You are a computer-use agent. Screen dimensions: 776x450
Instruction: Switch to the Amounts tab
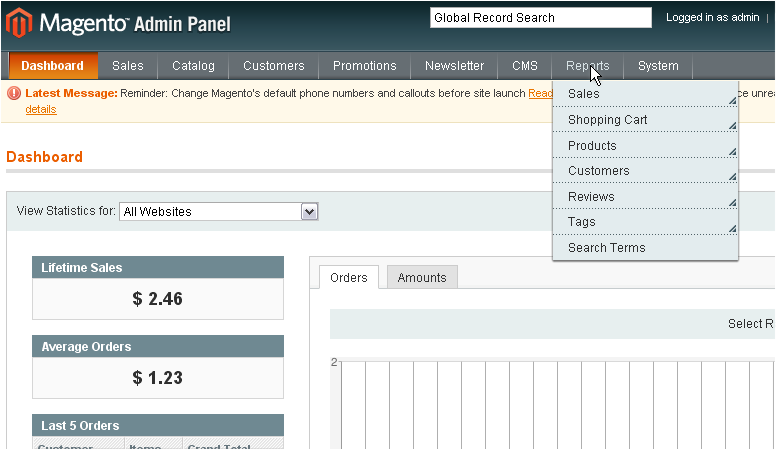coord(422,278)
